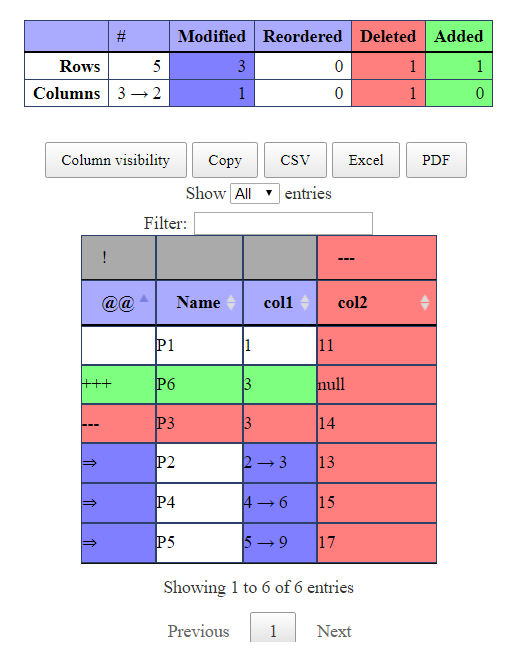
Task: Go to Previous page
Action: point(198,631)
